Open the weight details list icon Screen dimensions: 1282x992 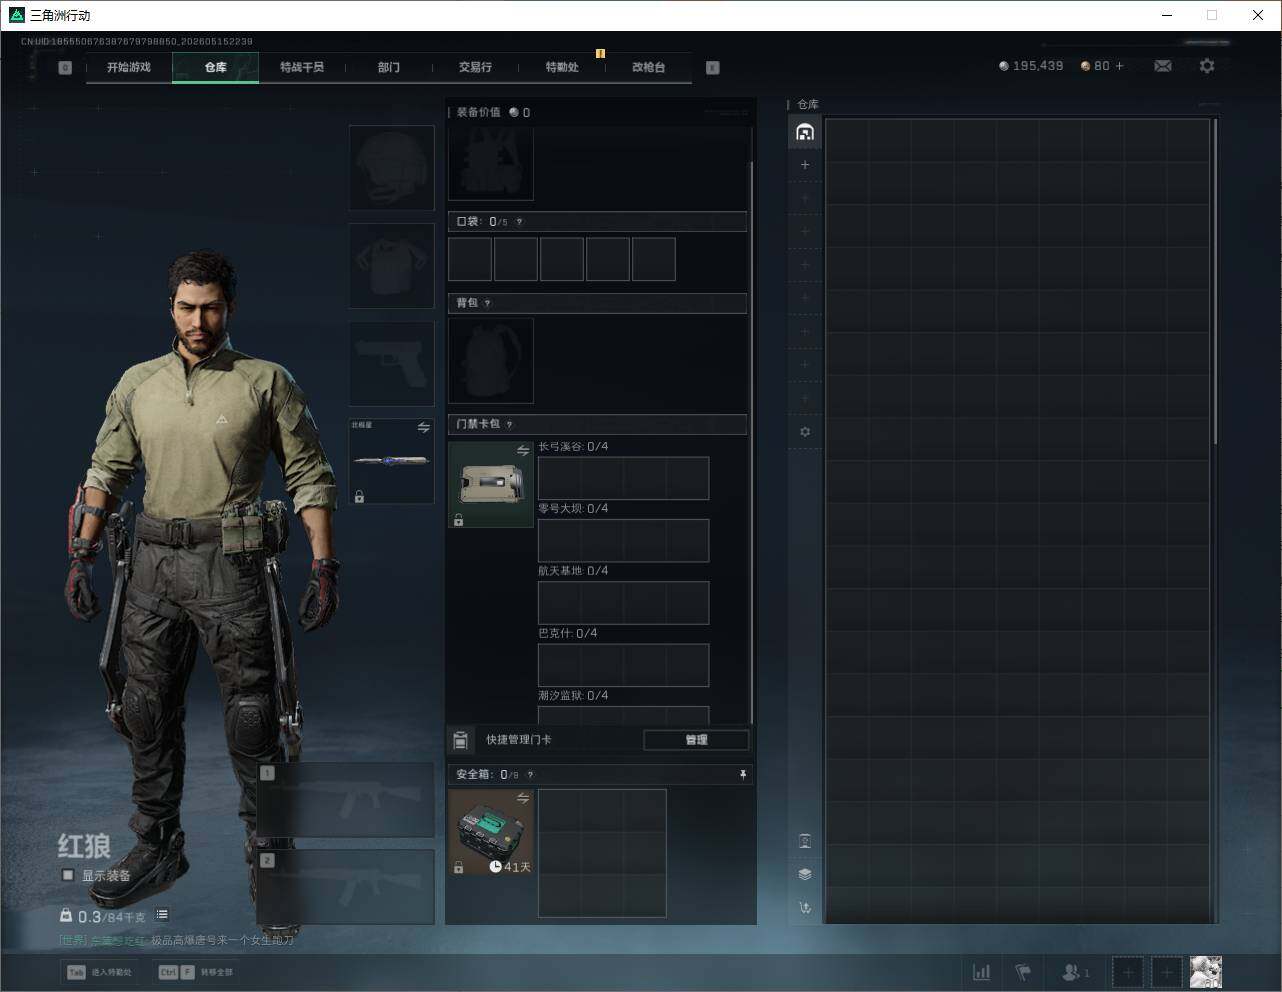[x=162, y=915]
